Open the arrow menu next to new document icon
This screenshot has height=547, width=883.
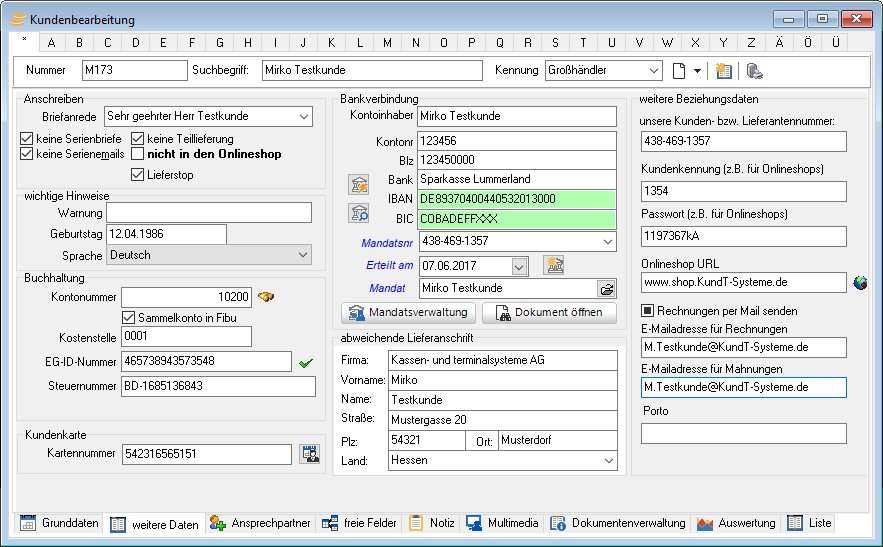[697, 71]
